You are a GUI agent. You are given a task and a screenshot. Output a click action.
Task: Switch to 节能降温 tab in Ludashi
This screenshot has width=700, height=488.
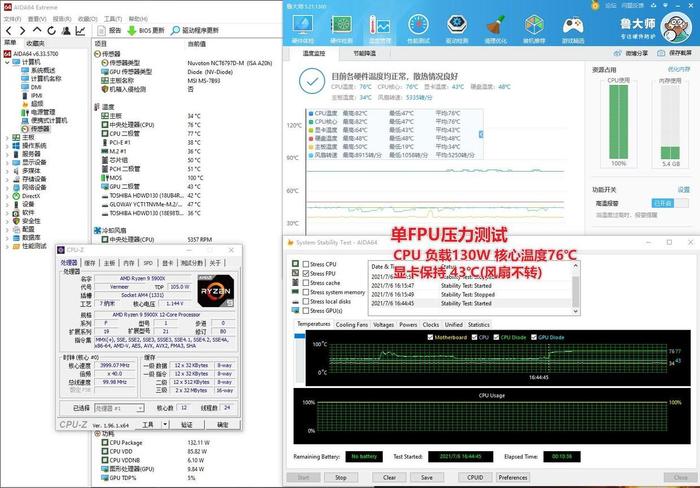(x=364, y=53)
